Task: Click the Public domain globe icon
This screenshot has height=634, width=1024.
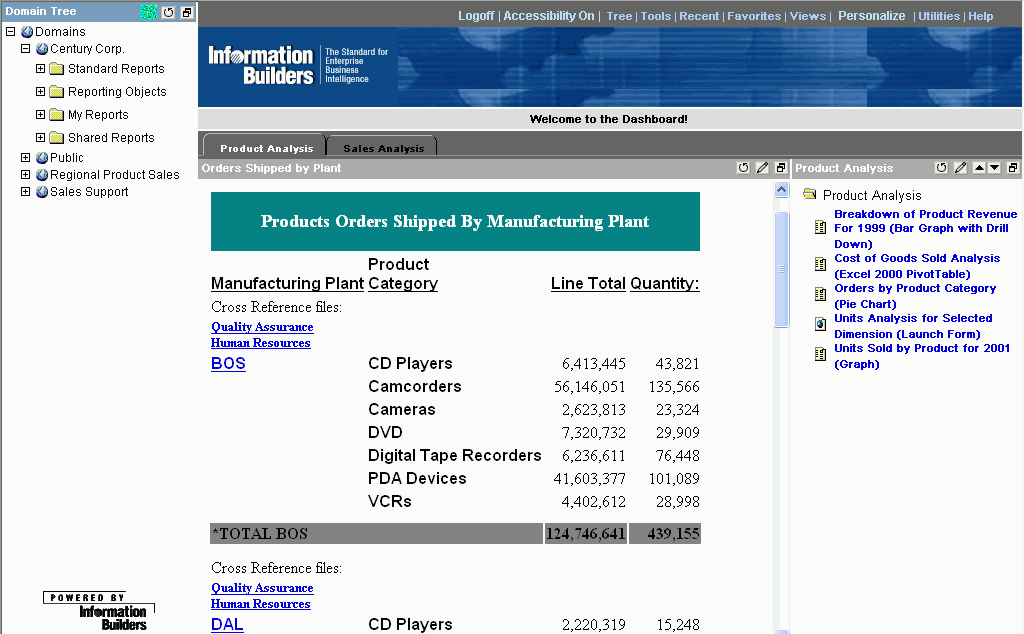Action: point(42,157)
